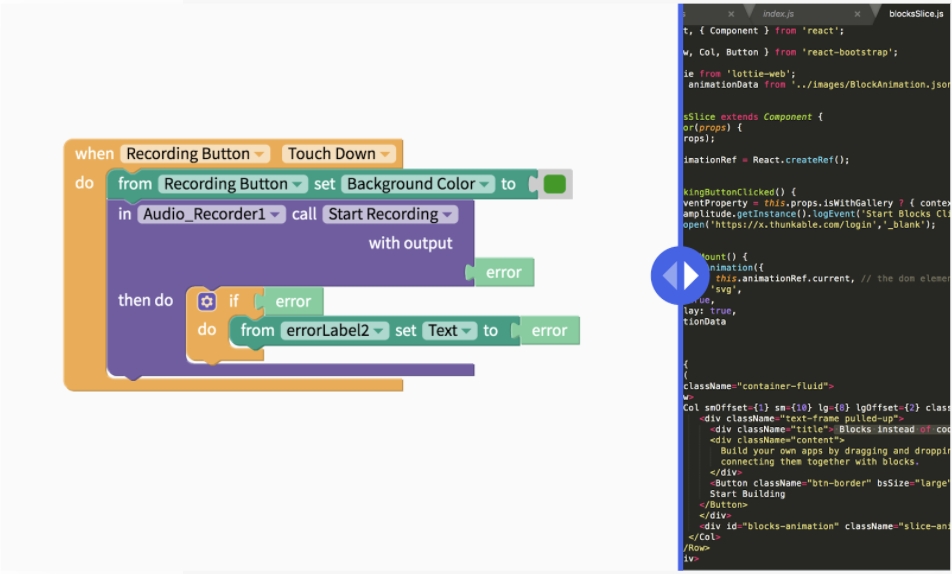Click the gear icon on the if block
This screenshot has height=574, width=952.
tap(207, 301)
